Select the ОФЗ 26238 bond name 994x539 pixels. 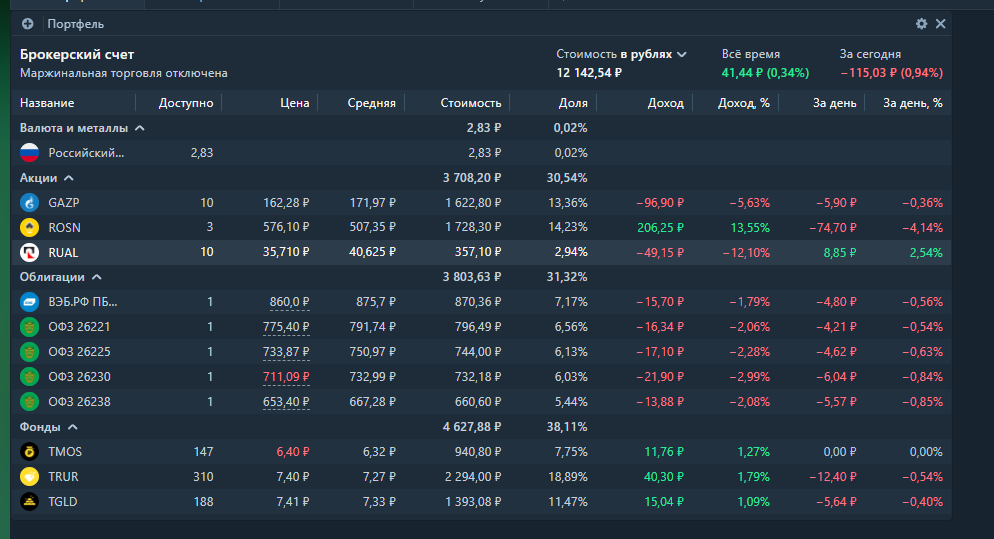[x=79, y=401]
